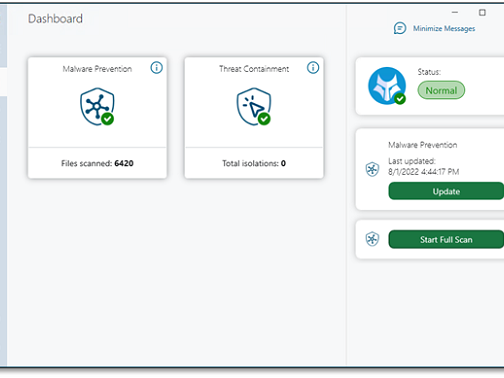Click the Dashboard heading
The height and width of the screenshot is (378, 504).
pyautogui.click(x=55, y=19)
